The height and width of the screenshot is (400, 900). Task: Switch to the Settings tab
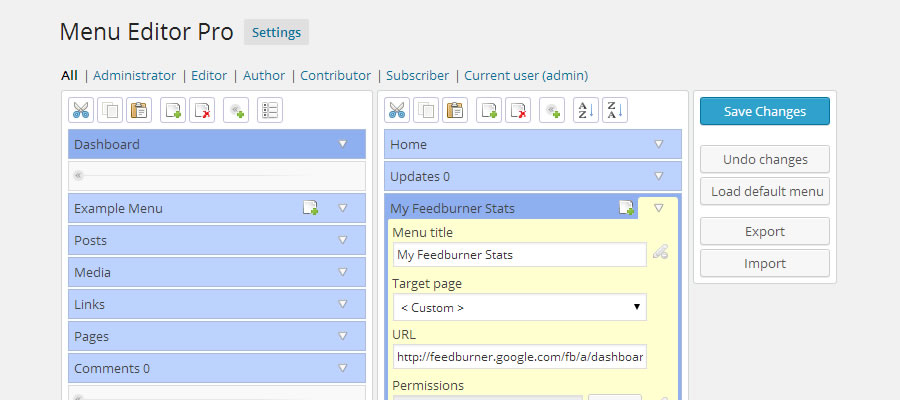pos(276,32)
